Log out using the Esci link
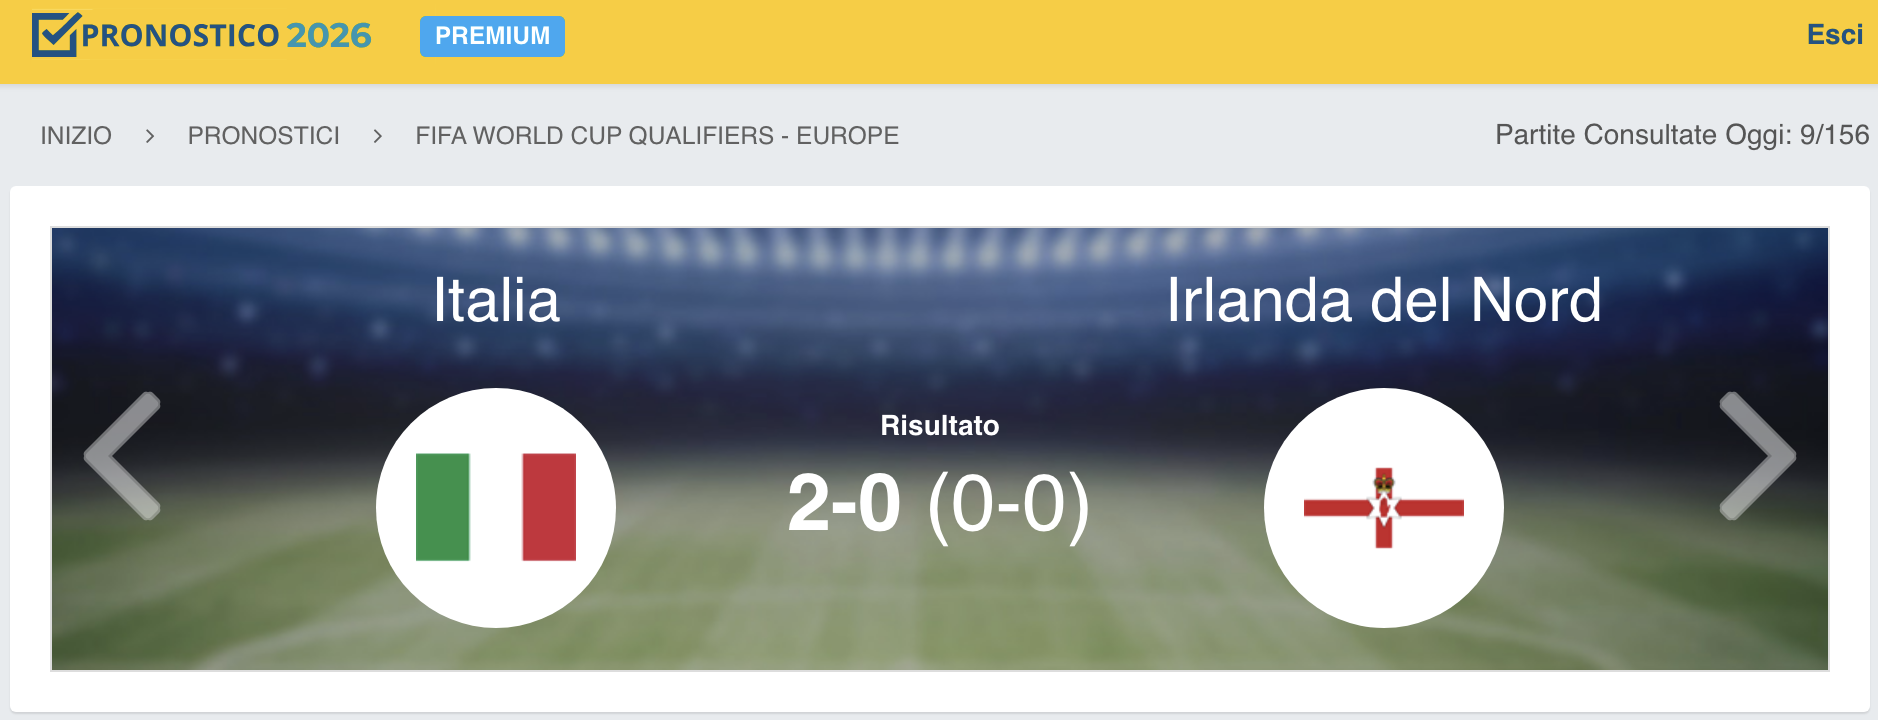 coord(1834,35)
